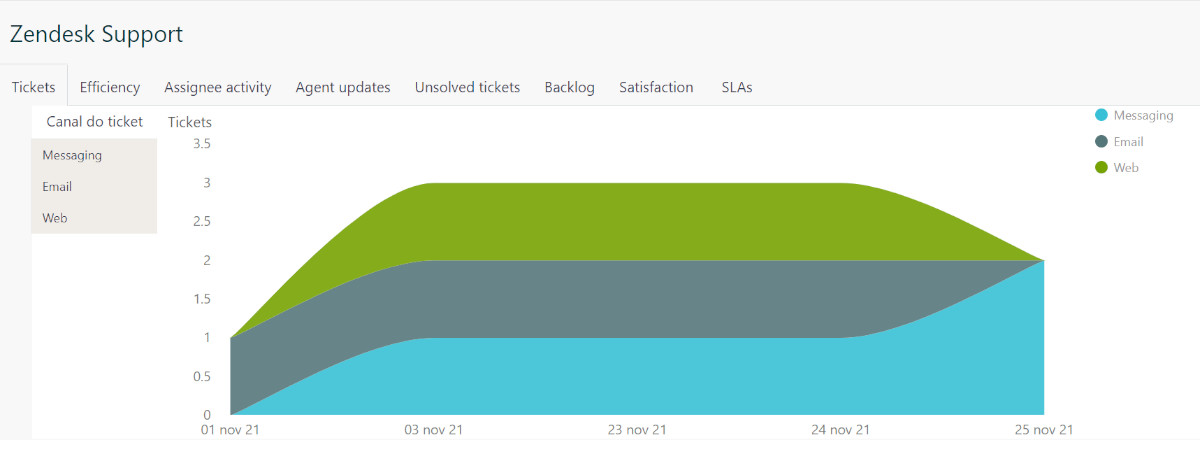The image size is (1200, 450).
Task: Click the Messaging legend blue dot
Action: tap(1102, 116)
